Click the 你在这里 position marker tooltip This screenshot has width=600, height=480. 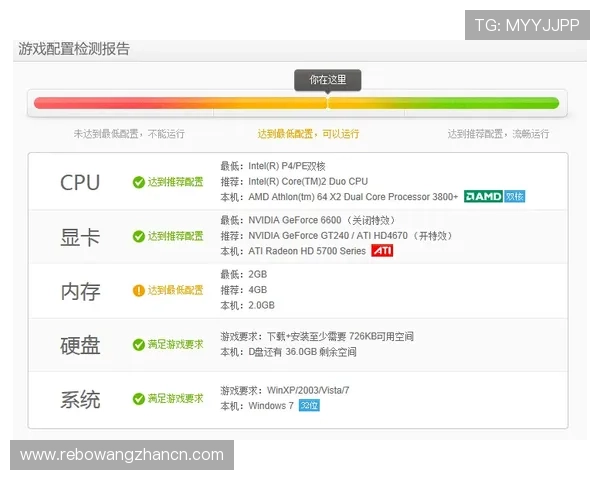pos(328,80)
